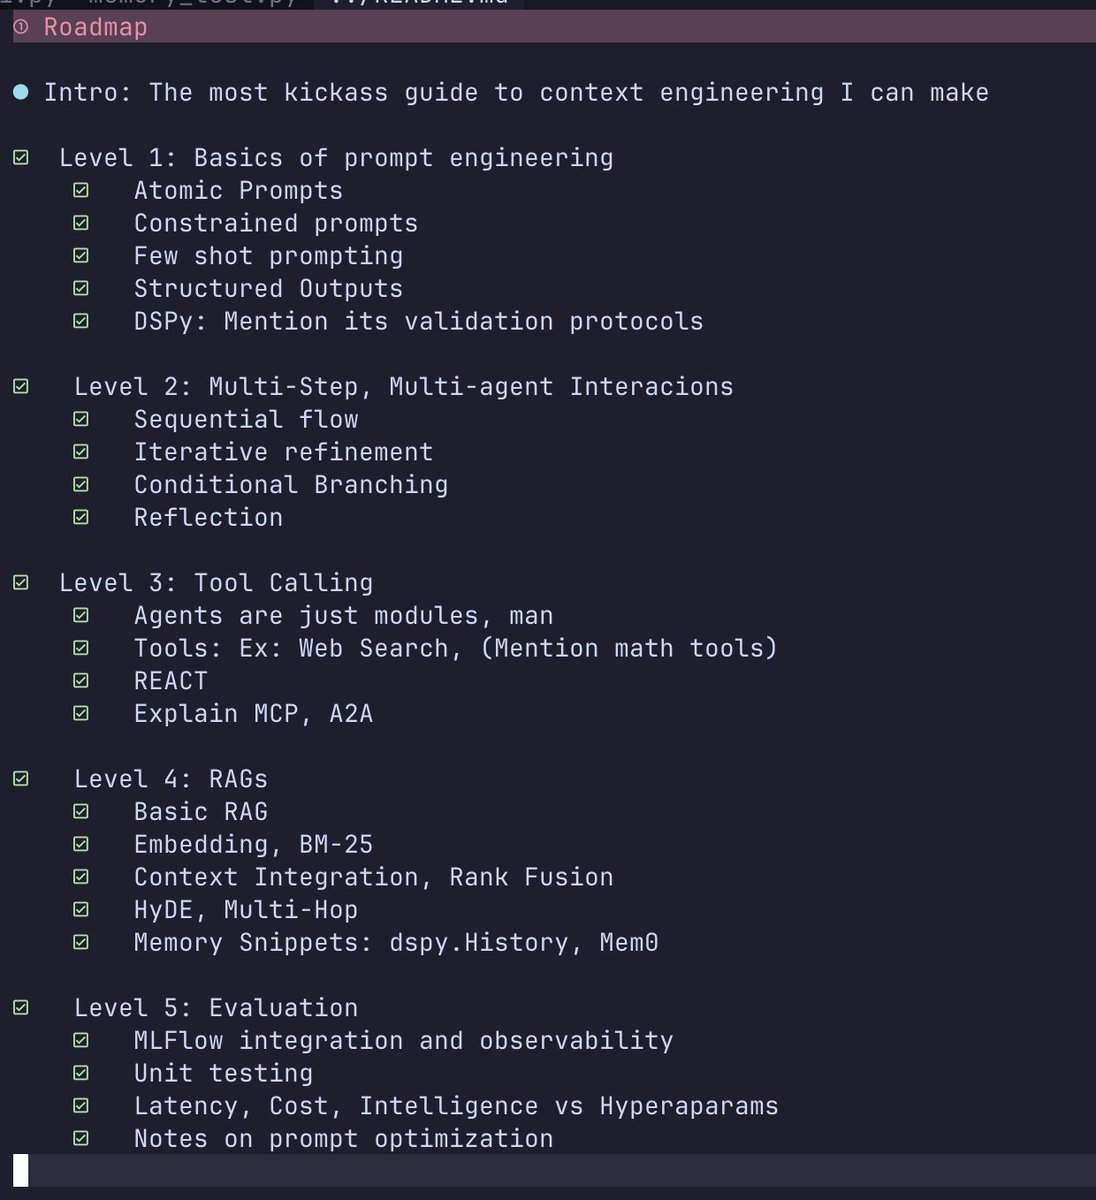Toggle the REACT checkbox
This screenshot has width=1096, height=1200.
81,681
